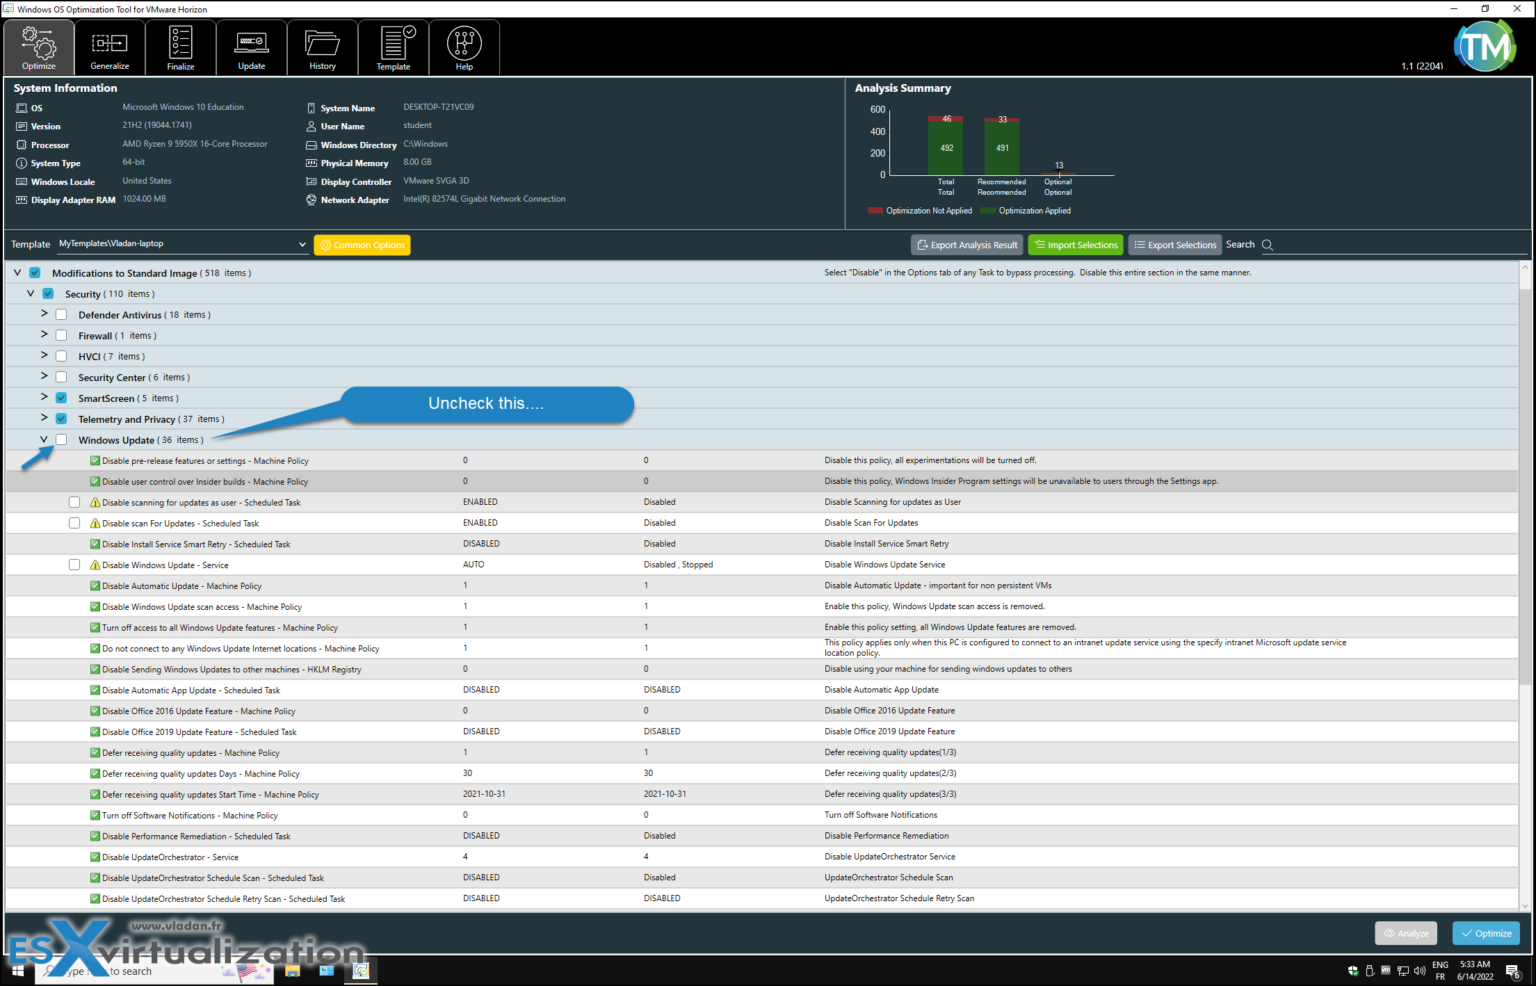This screenshot has height=986, width=1536.
Task: Open the Generalize tool
Action: 109,46
